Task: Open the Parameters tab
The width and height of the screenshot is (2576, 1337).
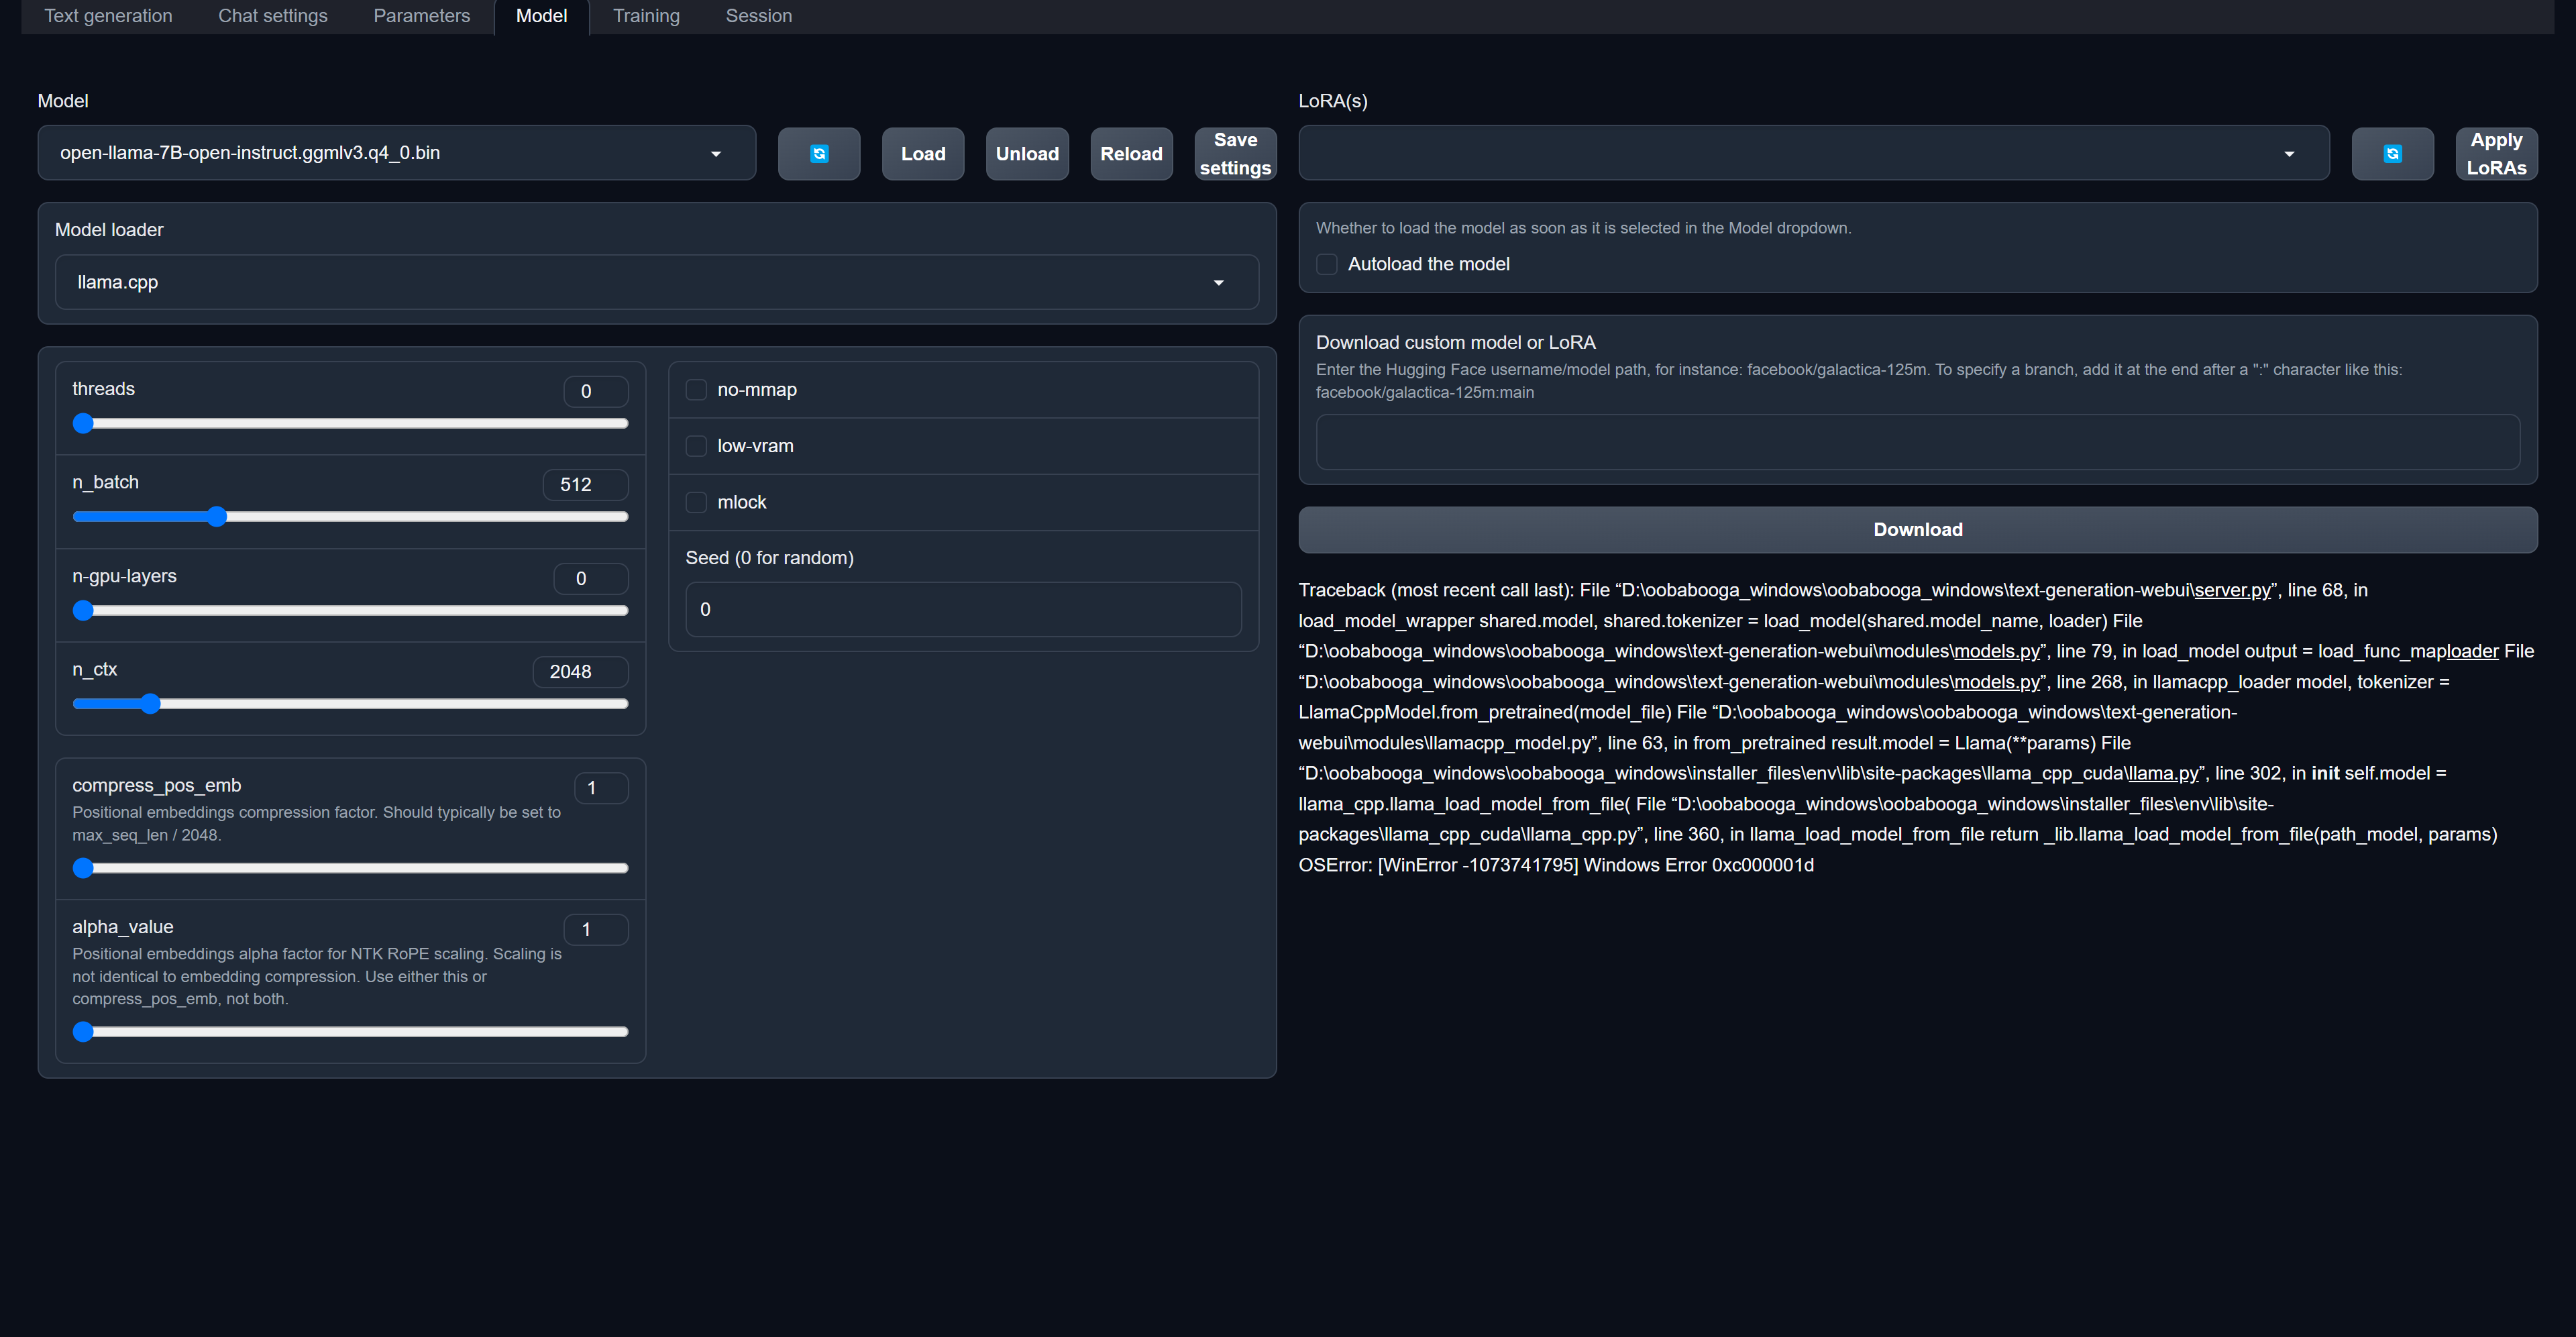Action: (x=421, y=16)
